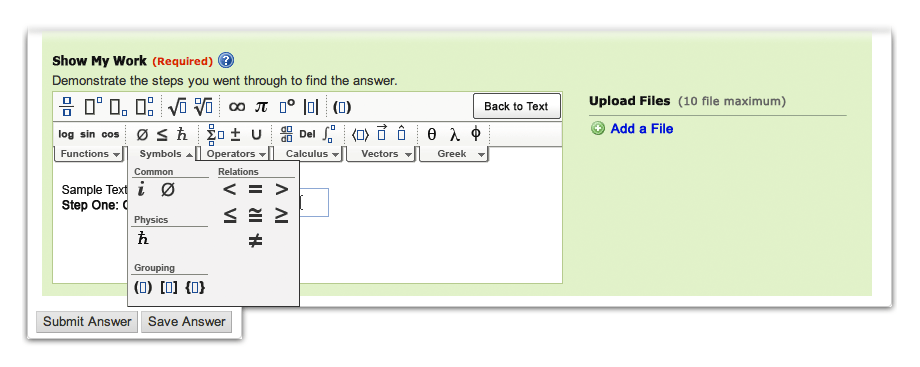Insert the infinity symbol
920x367 pixels.
click(x=236, y=107)
